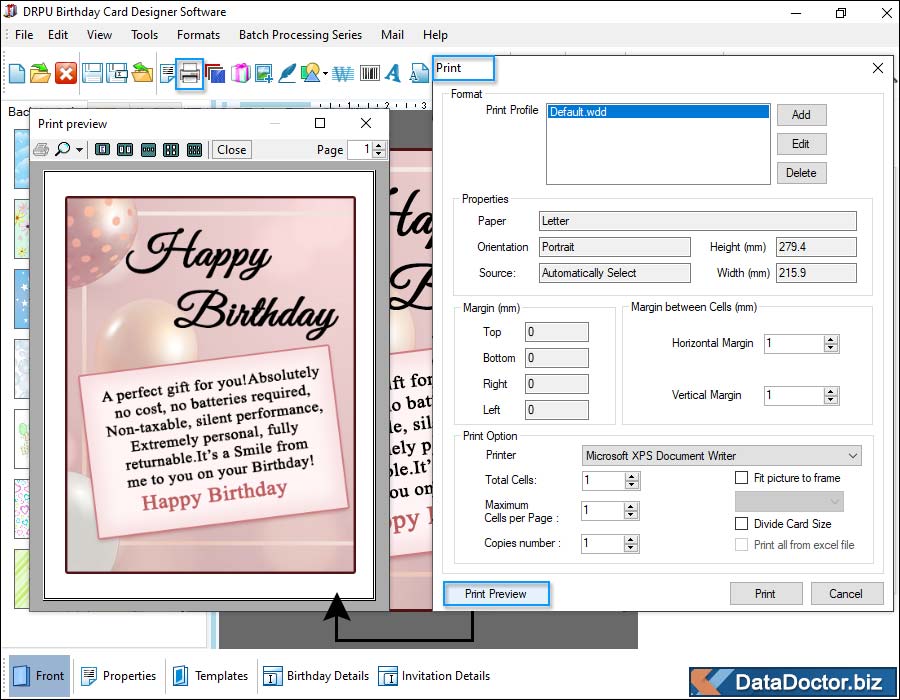Expand the shapes tool dropdown arrow
The width and height of the screenshot is (900, 700).
tap(325, 73)
